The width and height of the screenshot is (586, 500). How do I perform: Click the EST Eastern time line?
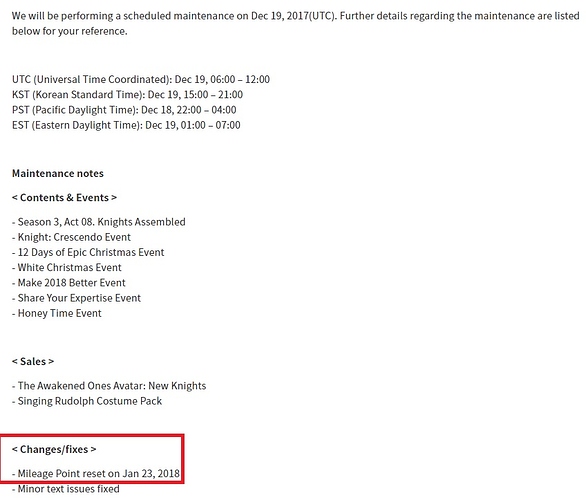(126, 125)
